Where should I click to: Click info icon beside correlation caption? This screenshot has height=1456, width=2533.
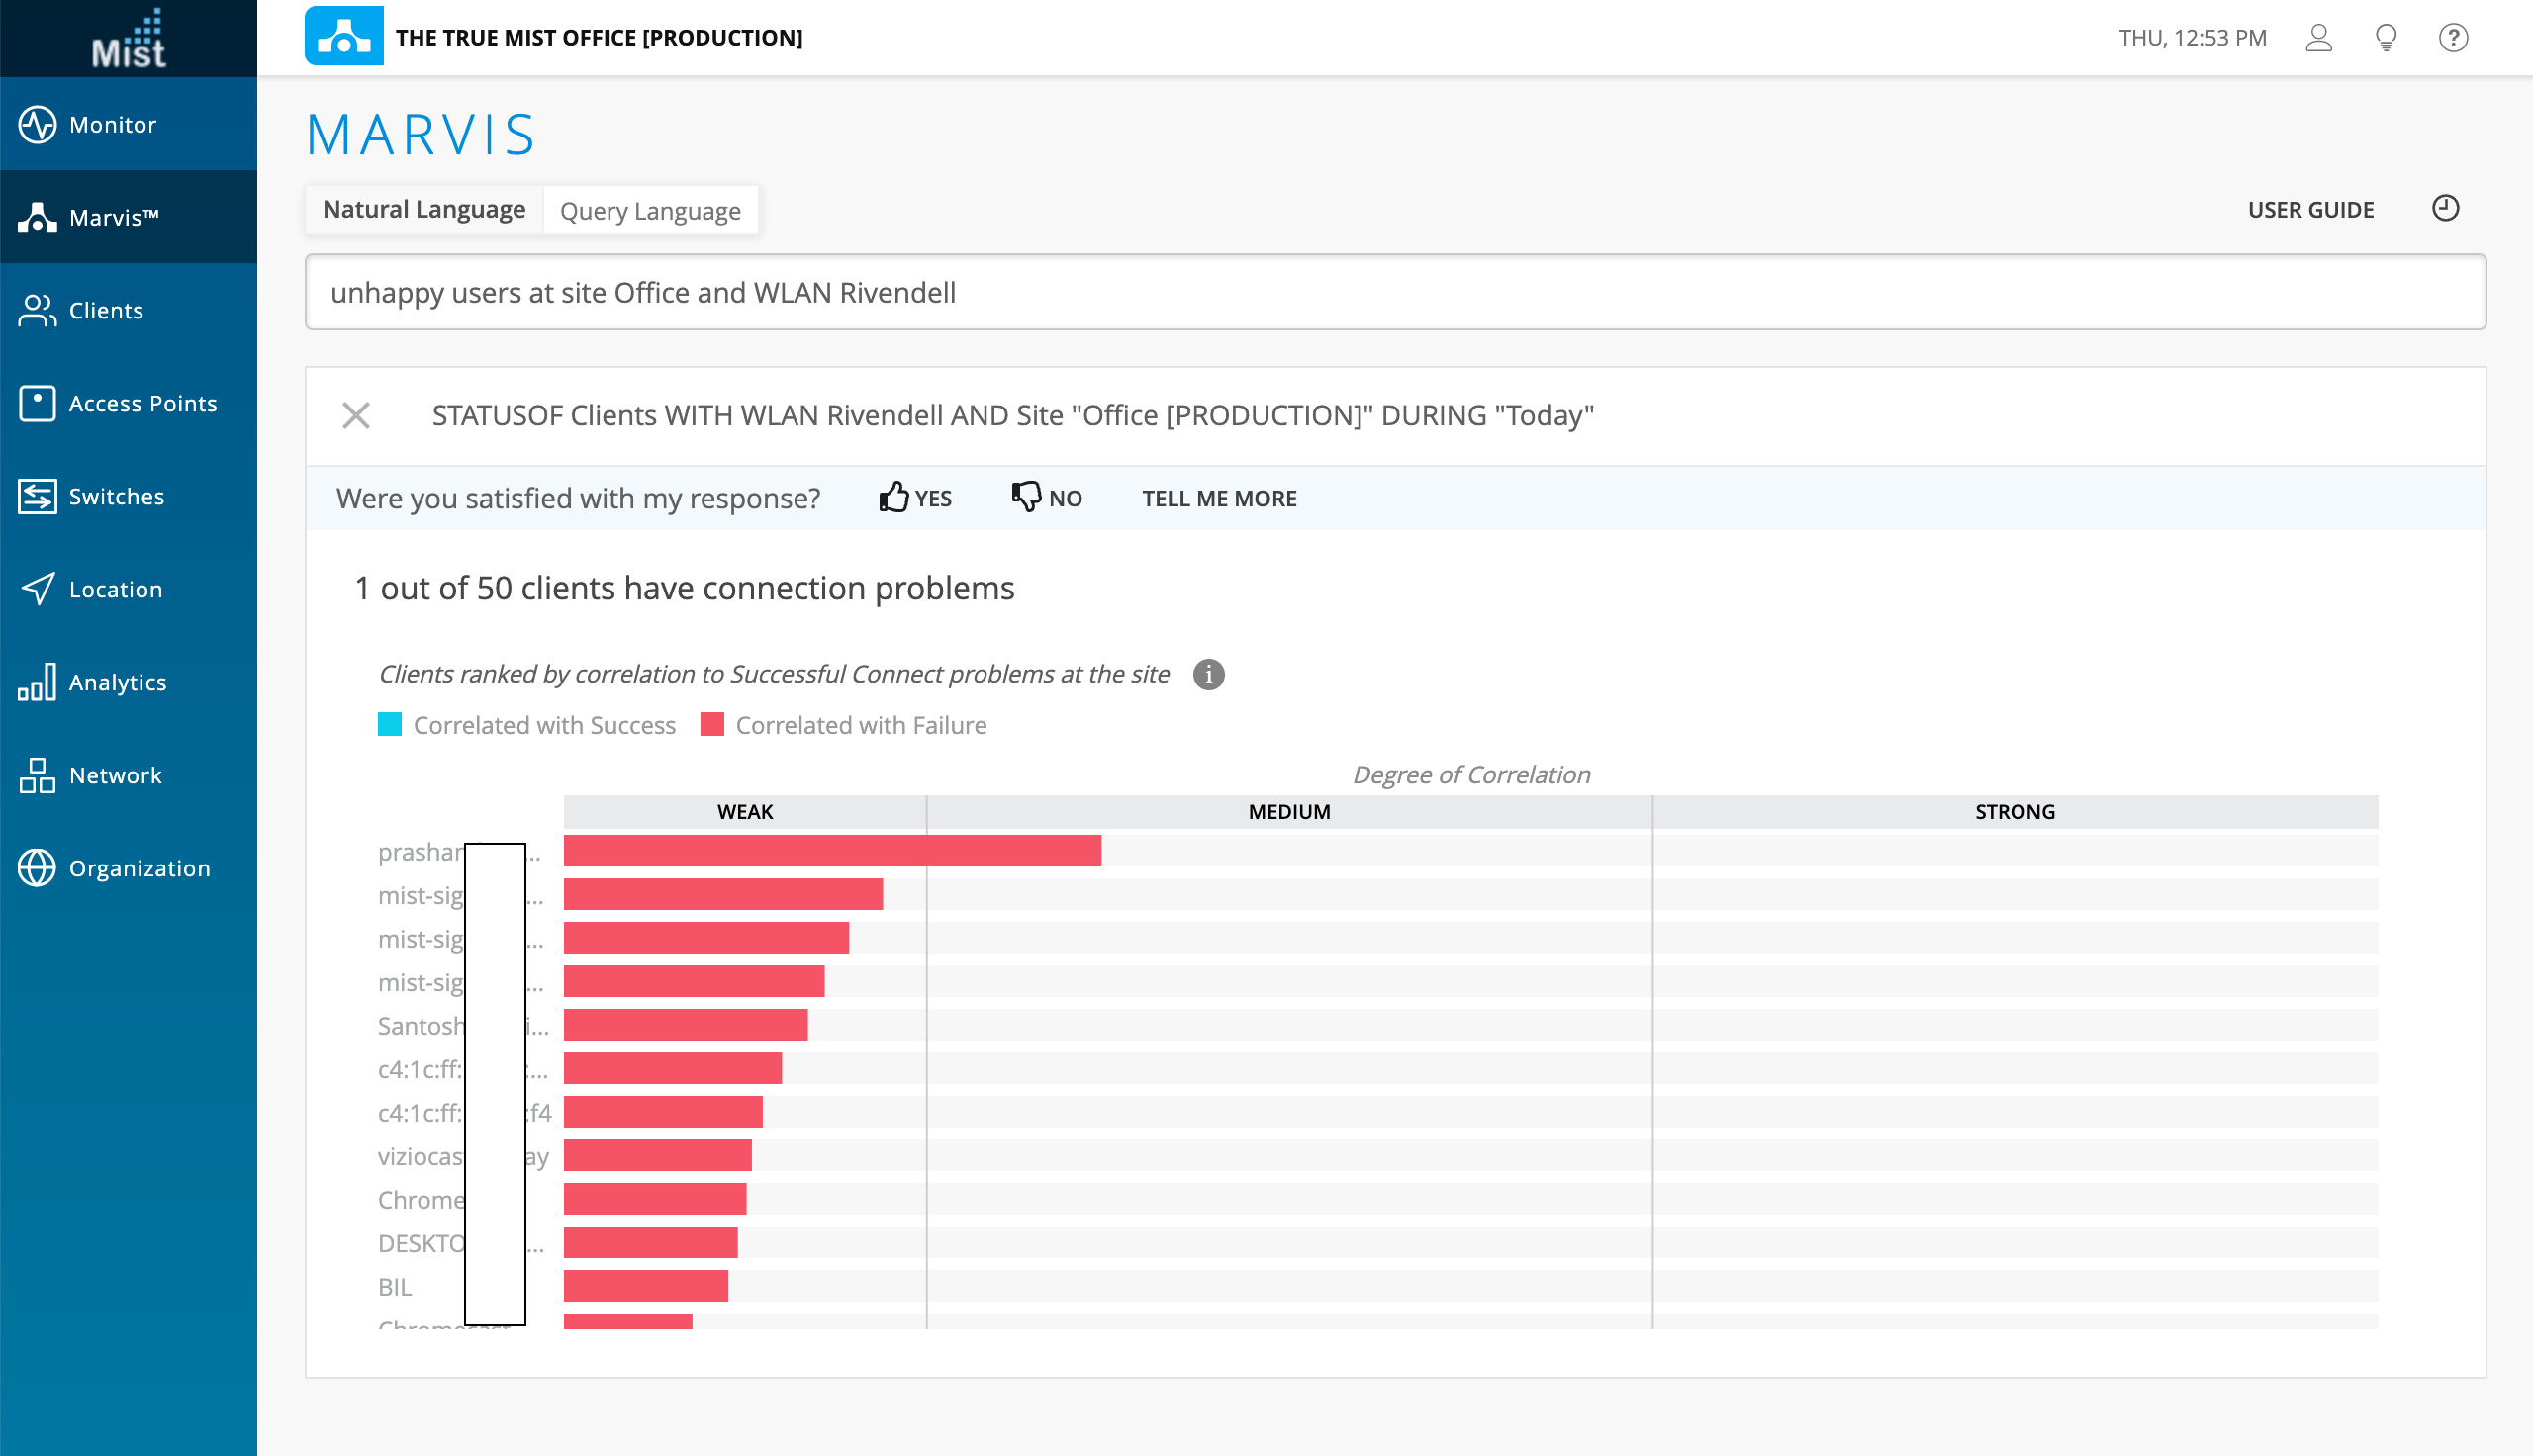(x=1208, y=675)
